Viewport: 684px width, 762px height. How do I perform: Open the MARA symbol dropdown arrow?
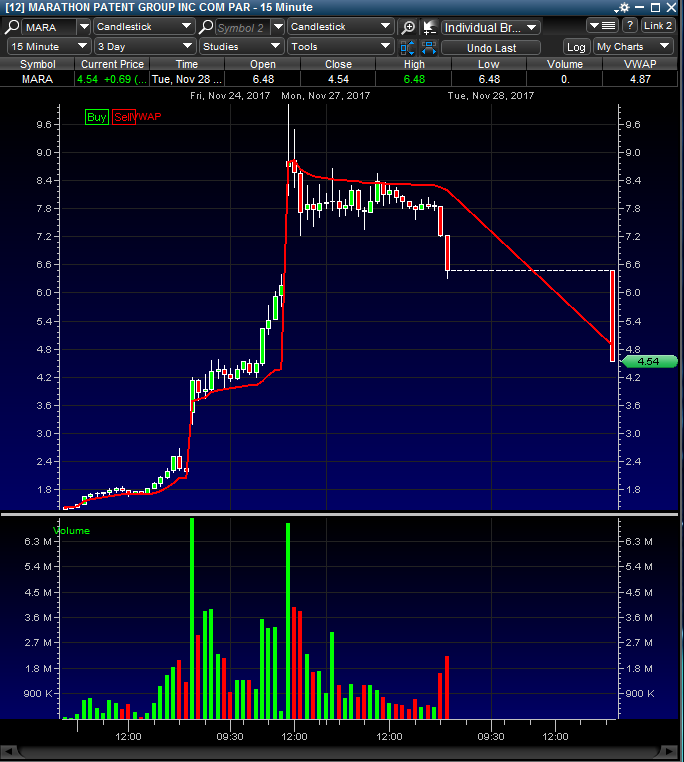click(x=84, y=27)
